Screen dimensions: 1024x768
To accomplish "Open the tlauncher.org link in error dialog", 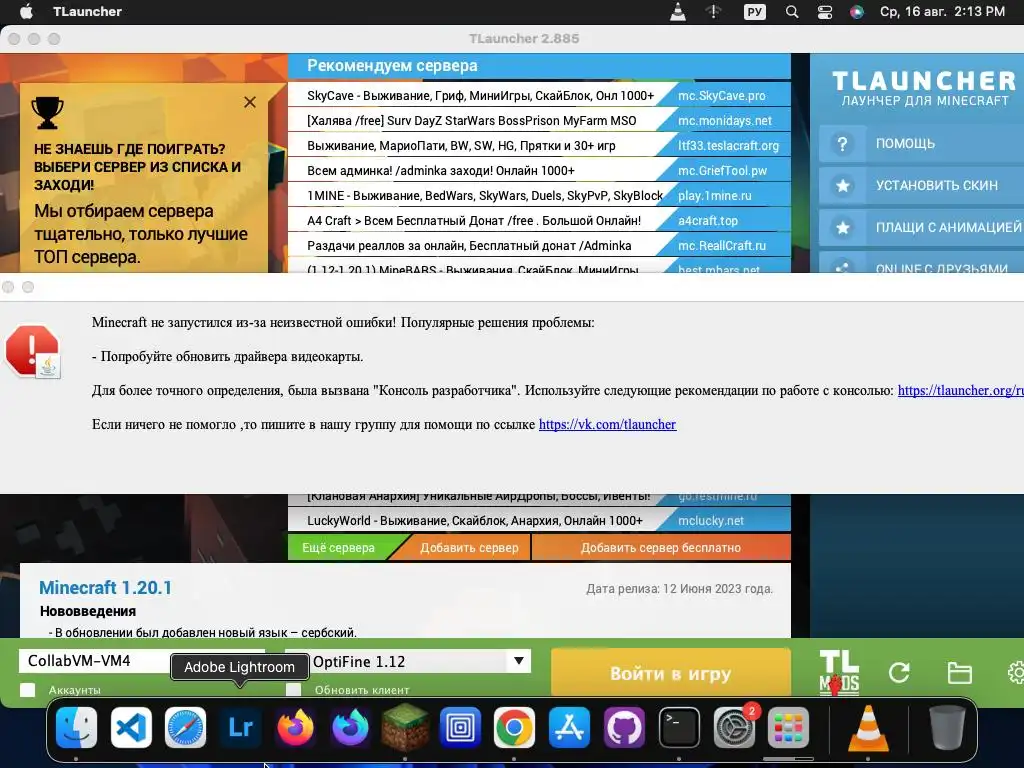I will [961, 391].
